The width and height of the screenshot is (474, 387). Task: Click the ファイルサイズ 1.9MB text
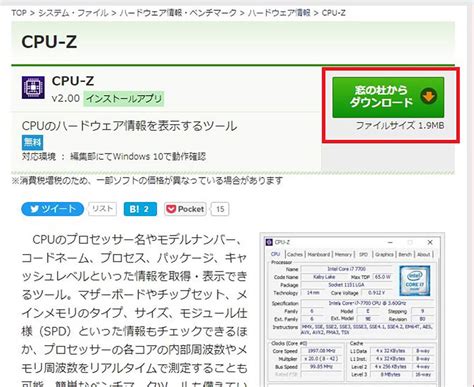(x=400, y=126)
